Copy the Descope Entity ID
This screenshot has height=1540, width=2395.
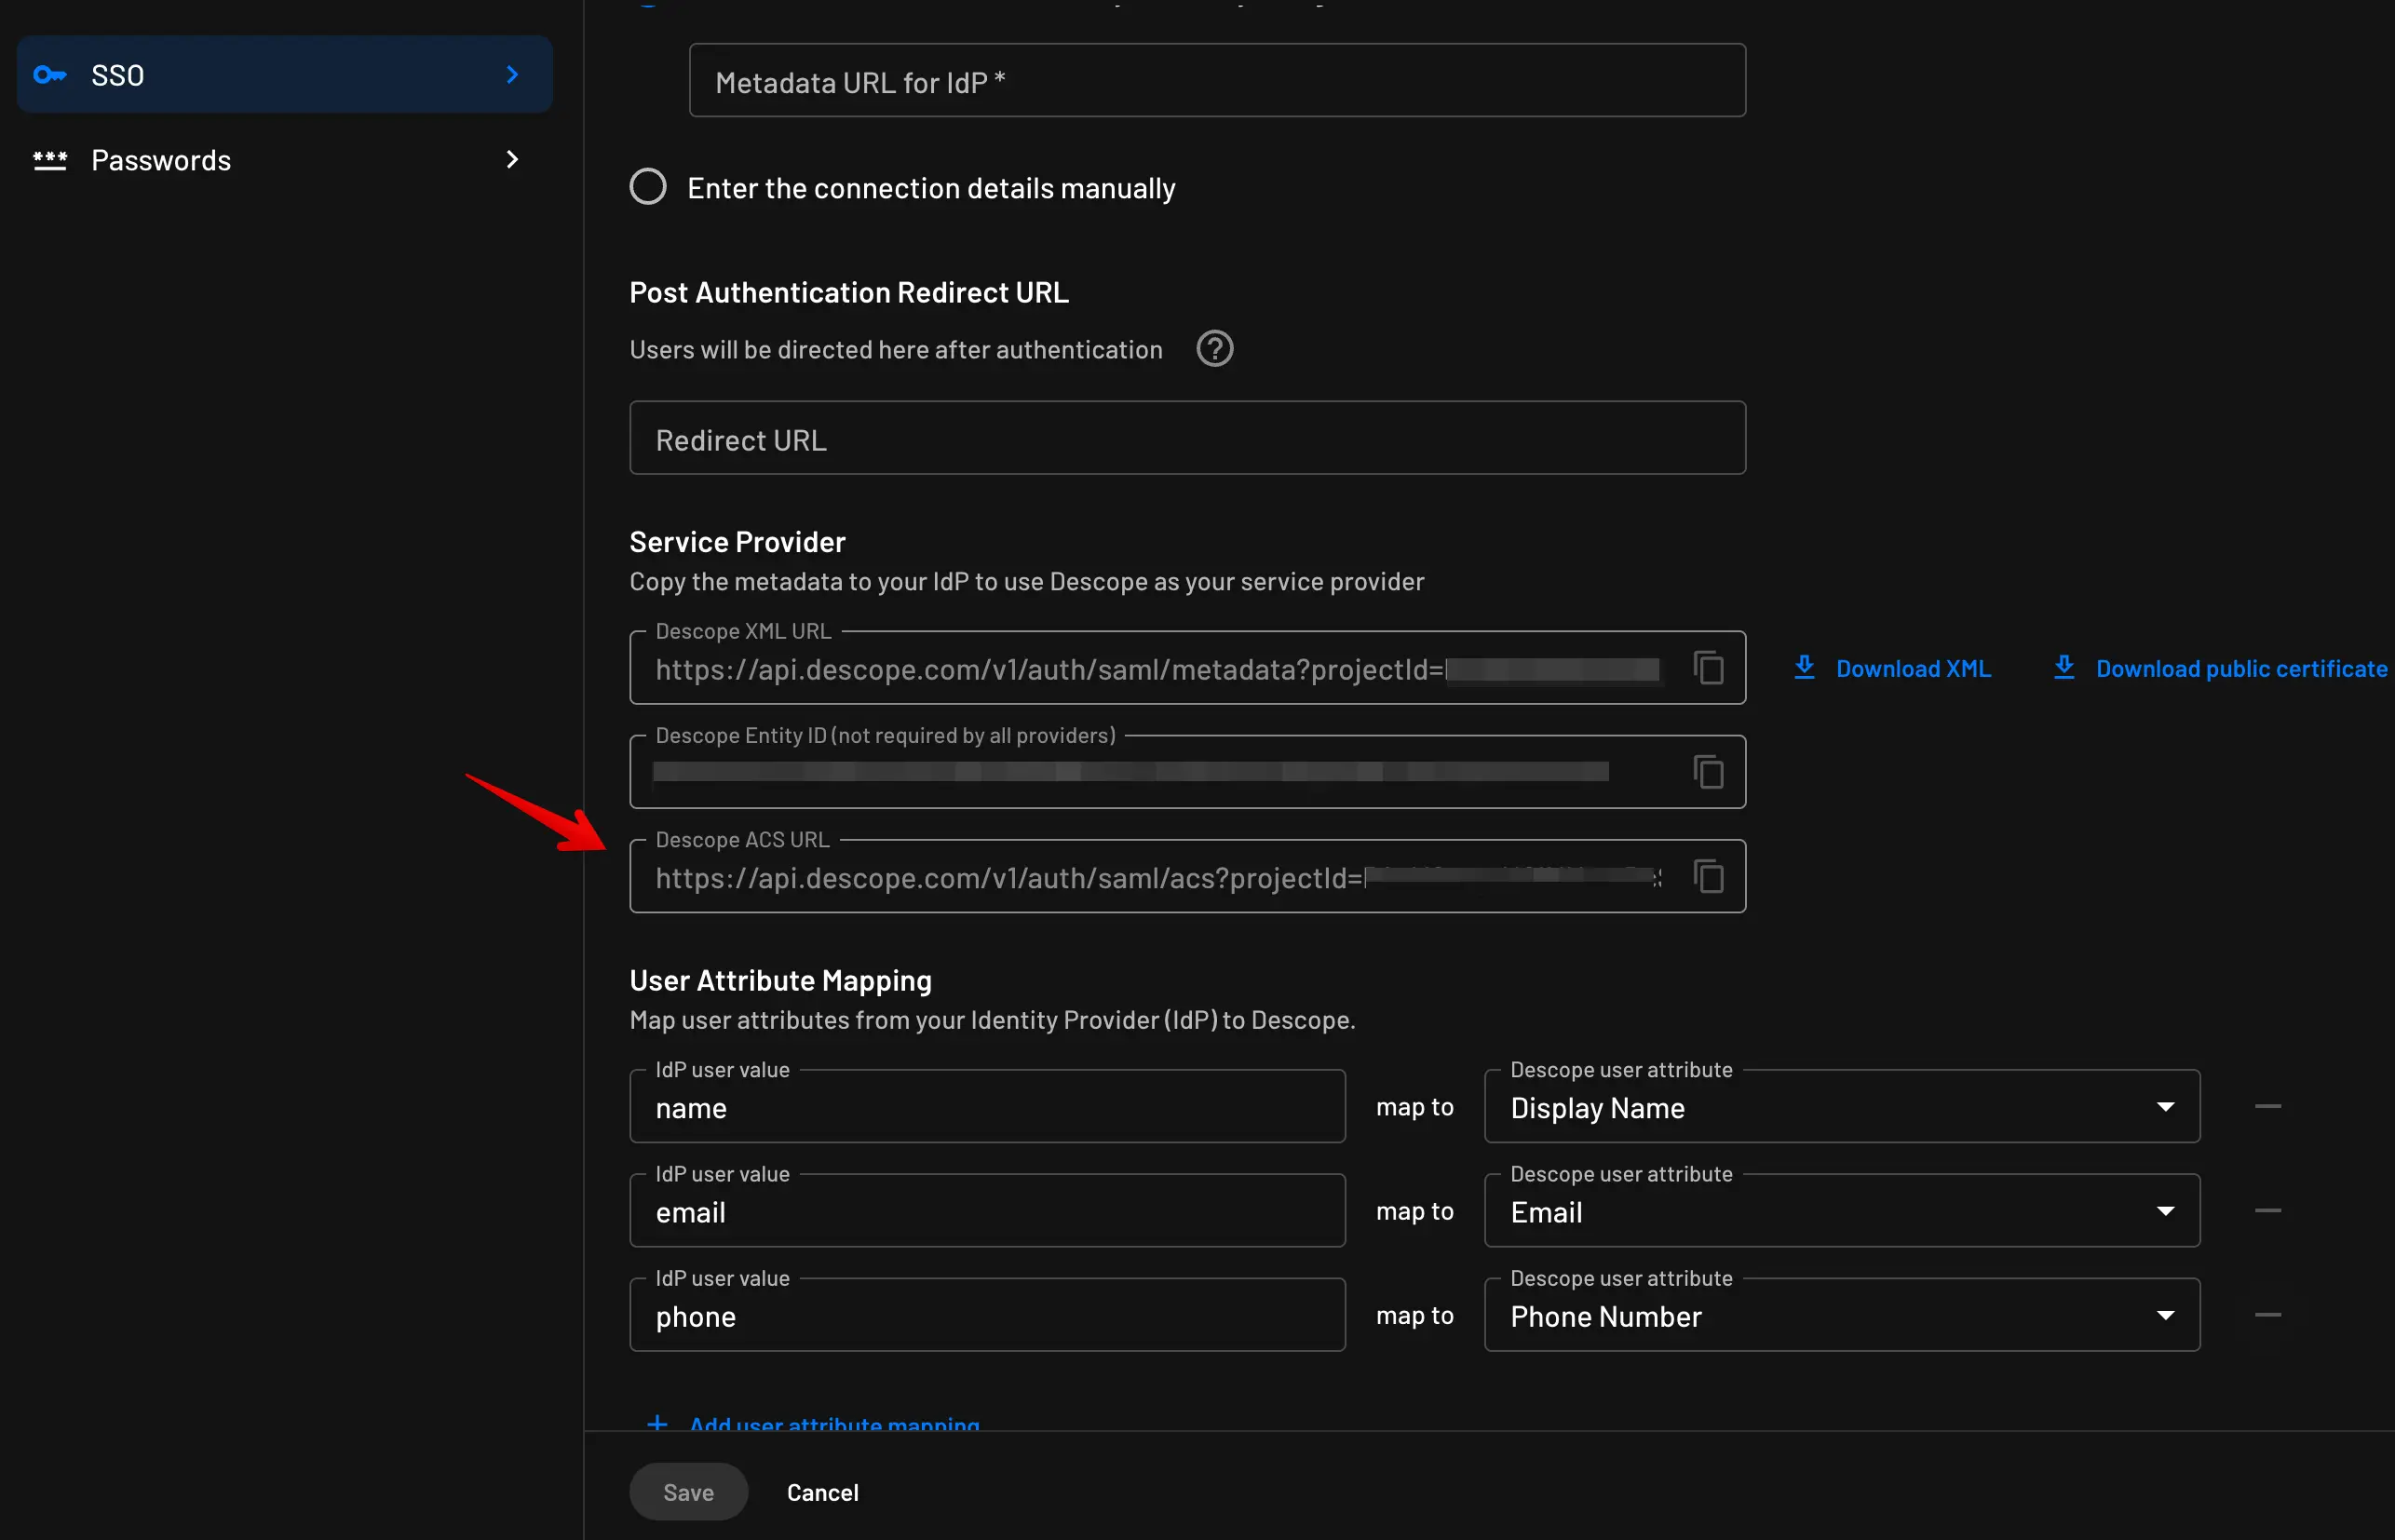(x=1708, y=771)
